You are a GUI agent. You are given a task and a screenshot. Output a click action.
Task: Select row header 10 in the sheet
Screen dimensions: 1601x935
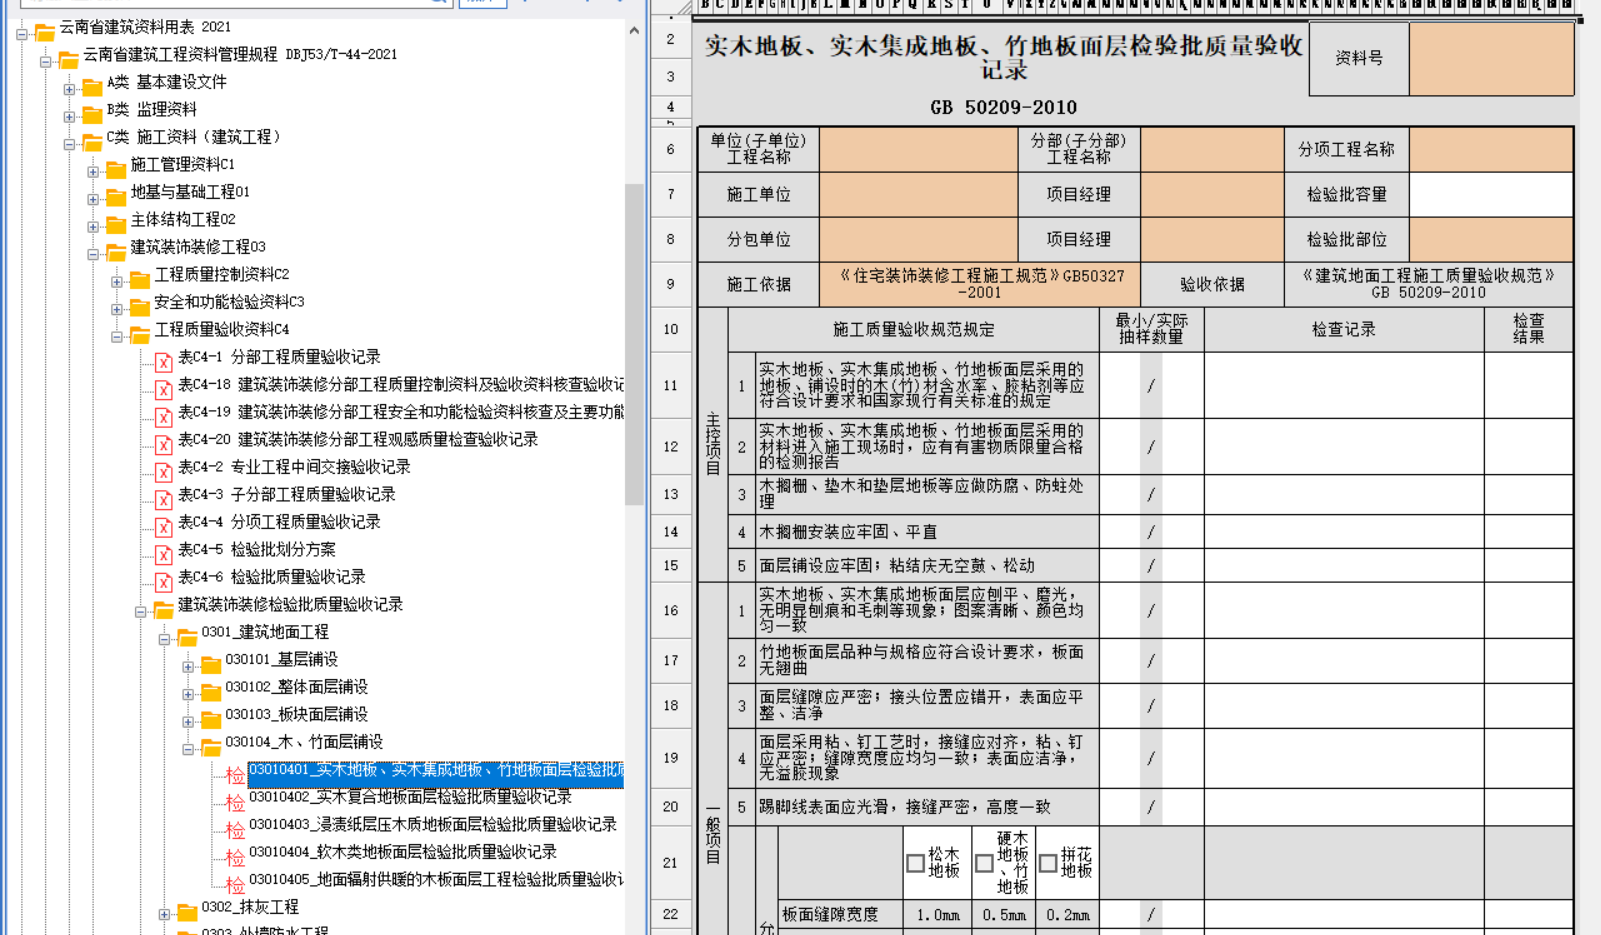(670, 330)
